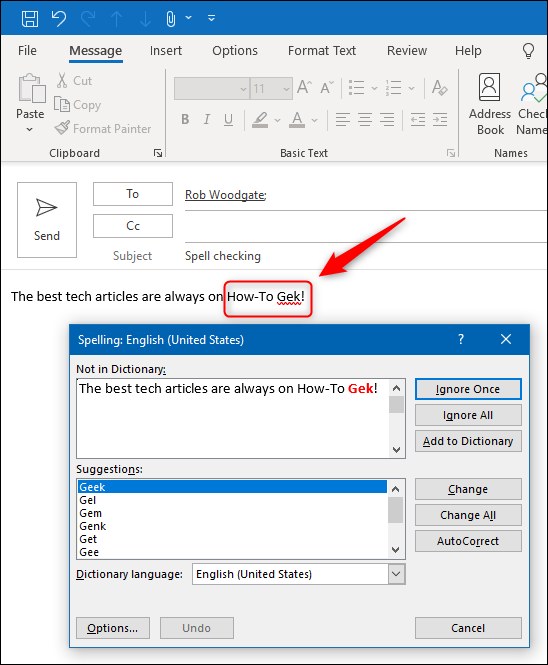Click Ignore Once in Spelling dialog
The width and height of the screenshot is (548, 665).
(x=468, y=389)
